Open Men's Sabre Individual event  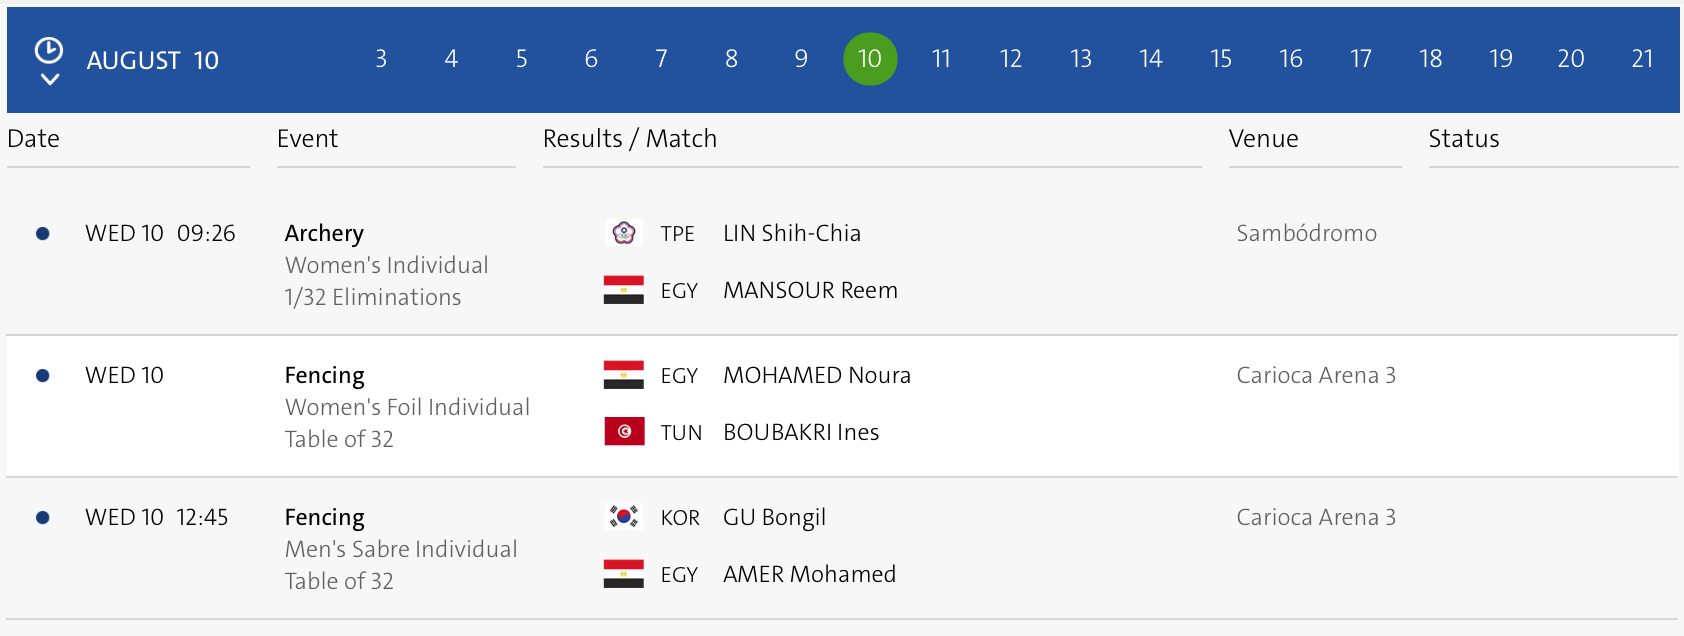(401, 549)
